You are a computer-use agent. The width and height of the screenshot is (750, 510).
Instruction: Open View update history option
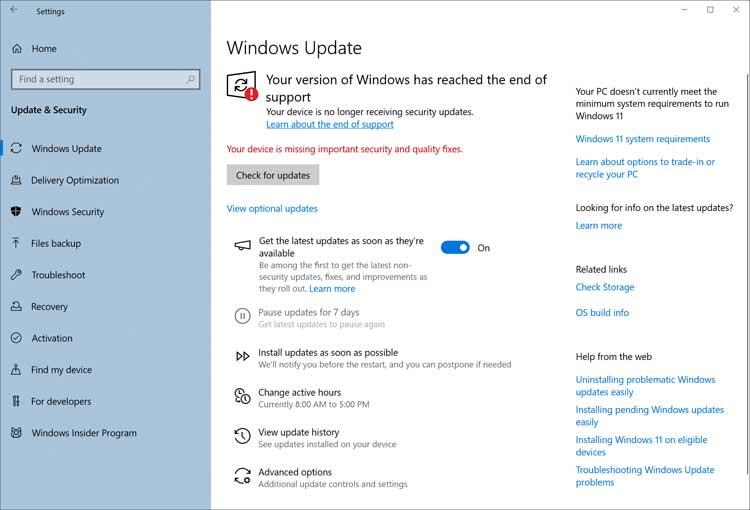[x=298, y=432]
